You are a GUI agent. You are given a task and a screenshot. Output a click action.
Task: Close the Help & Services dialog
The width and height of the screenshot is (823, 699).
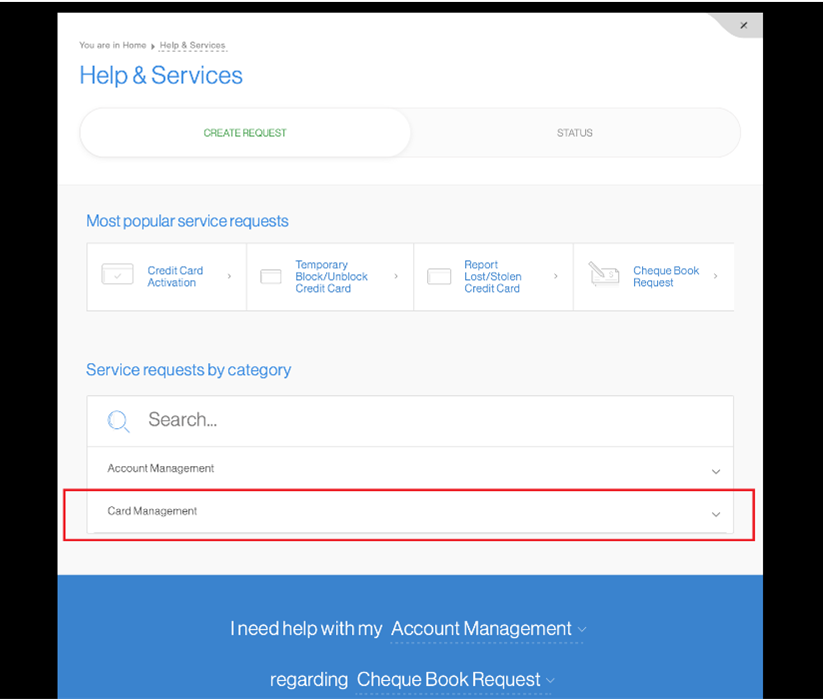(743, 25)
